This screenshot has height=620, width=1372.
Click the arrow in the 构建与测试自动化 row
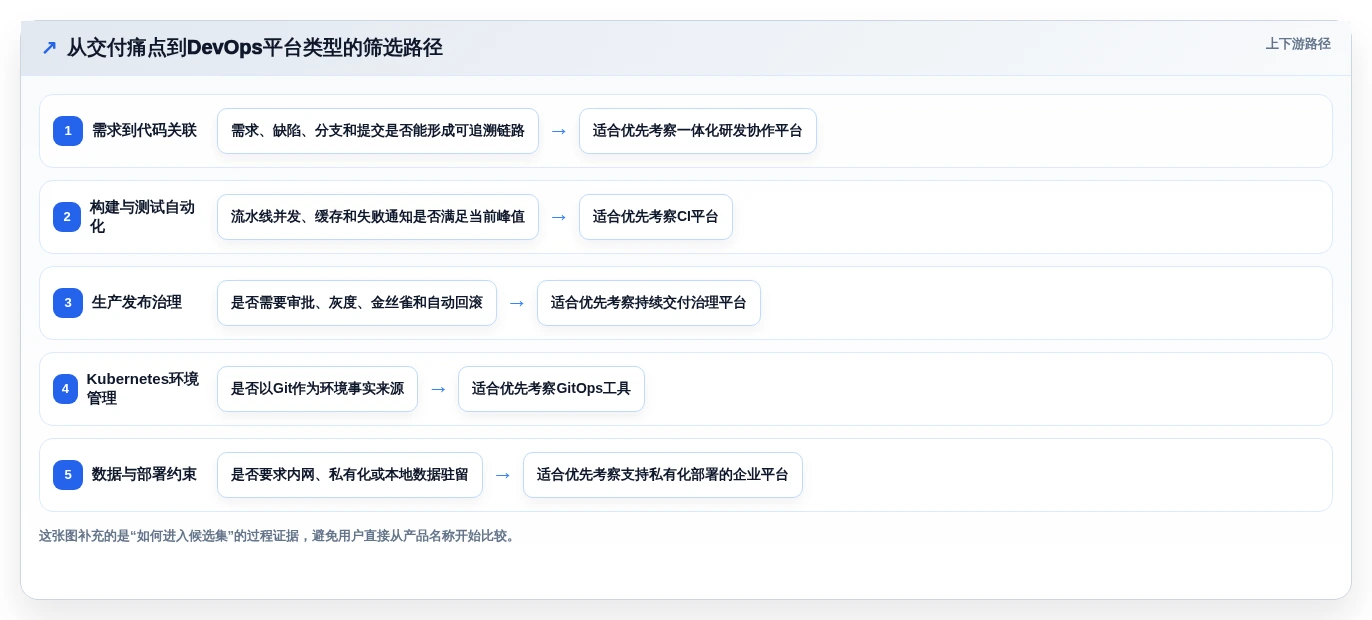(559, 217)
